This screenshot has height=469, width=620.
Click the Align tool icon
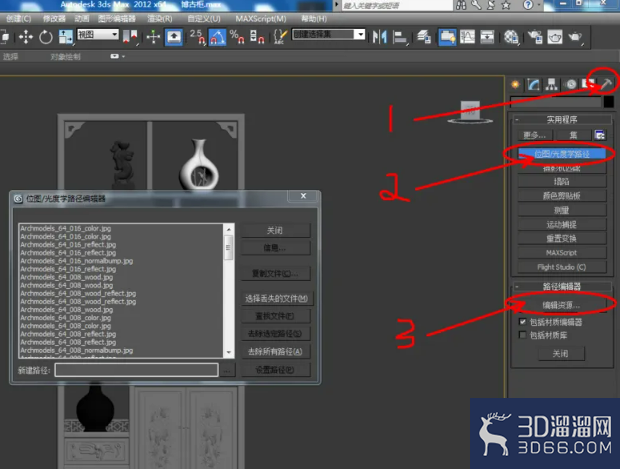pyautogui.click(x=400, y=38)
